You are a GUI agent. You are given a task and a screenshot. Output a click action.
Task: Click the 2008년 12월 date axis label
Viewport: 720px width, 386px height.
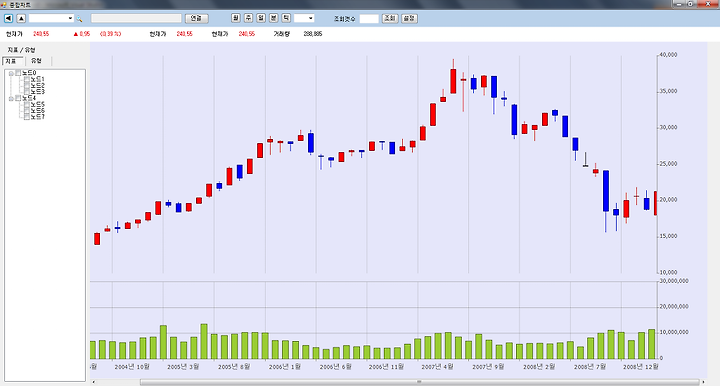pyautogui.click(x=641, y=367)
